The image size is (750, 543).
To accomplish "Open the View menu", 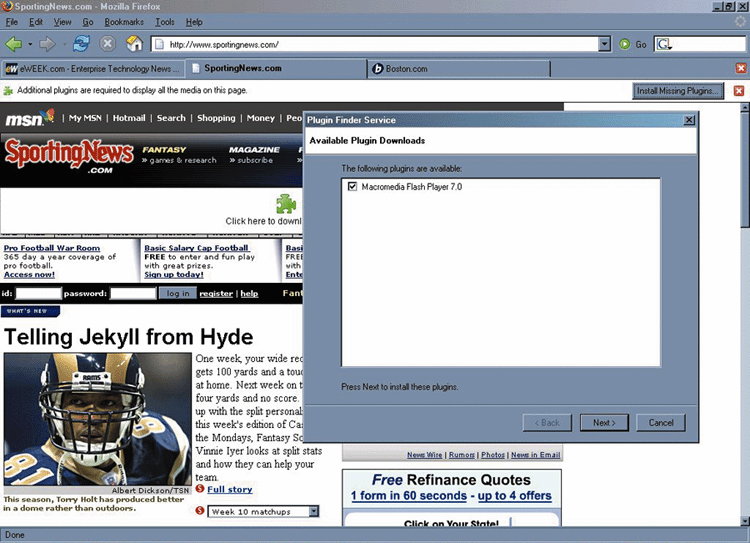I will tap(62, 22).
